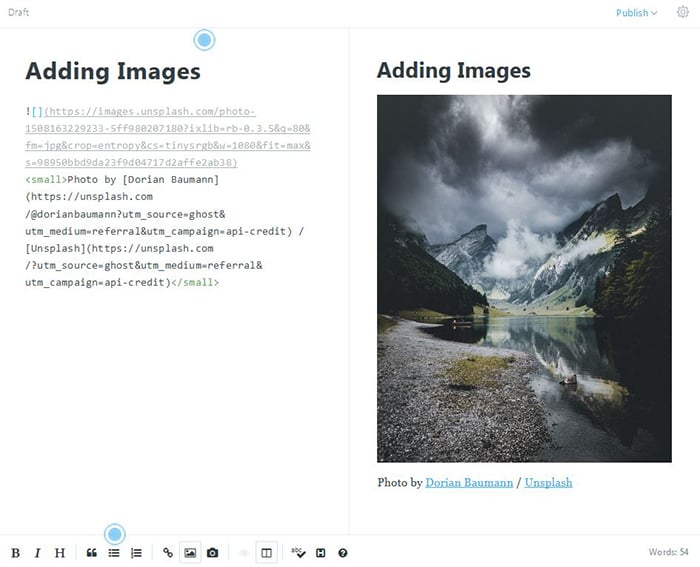Click the mountain lake photo preview
Viewport: 700px width, 567px height.
pyautogui.click(x=524, y=278)
